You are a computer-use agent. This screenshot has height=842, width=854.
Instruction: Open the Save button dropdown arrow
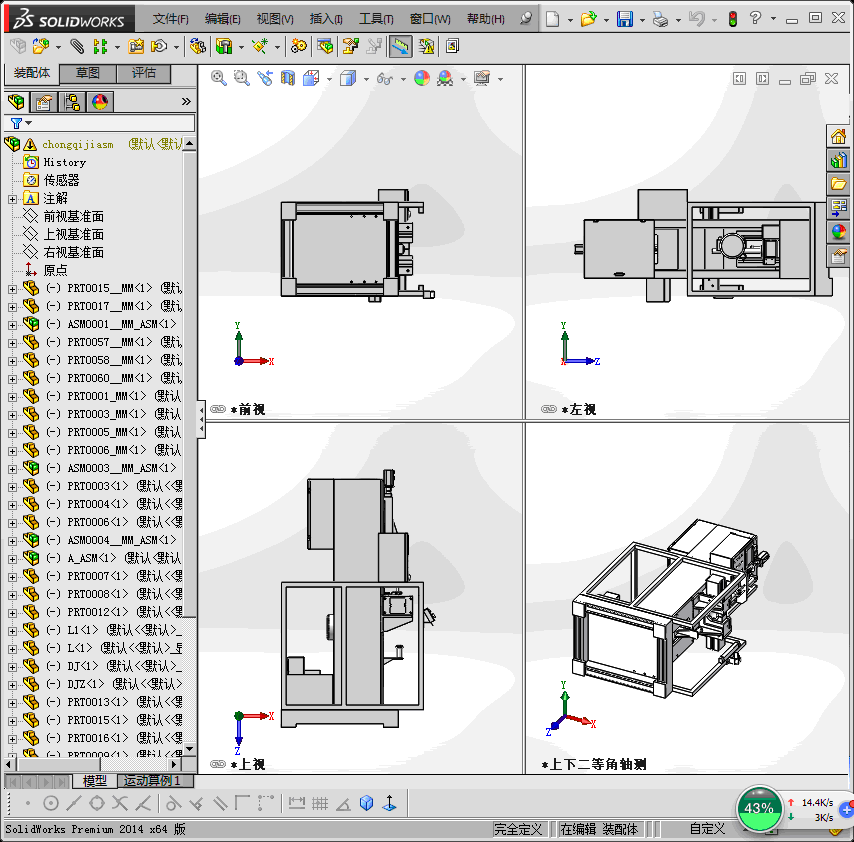641,19
